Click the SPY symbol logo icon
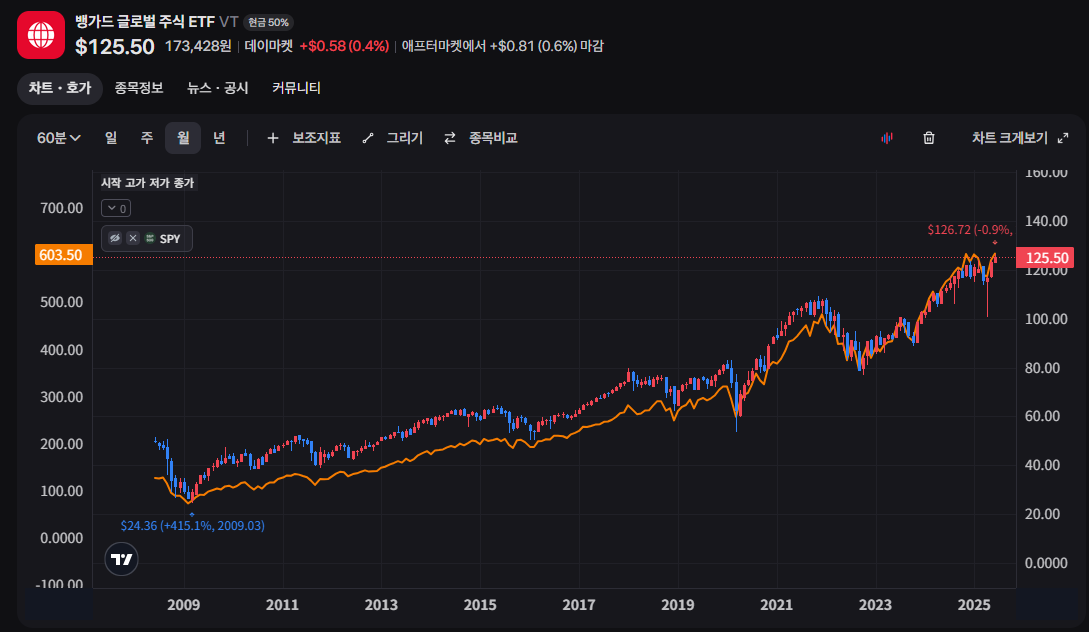Image resolution: width=1089 pixels, height=632 pixels. click(149, 238)
